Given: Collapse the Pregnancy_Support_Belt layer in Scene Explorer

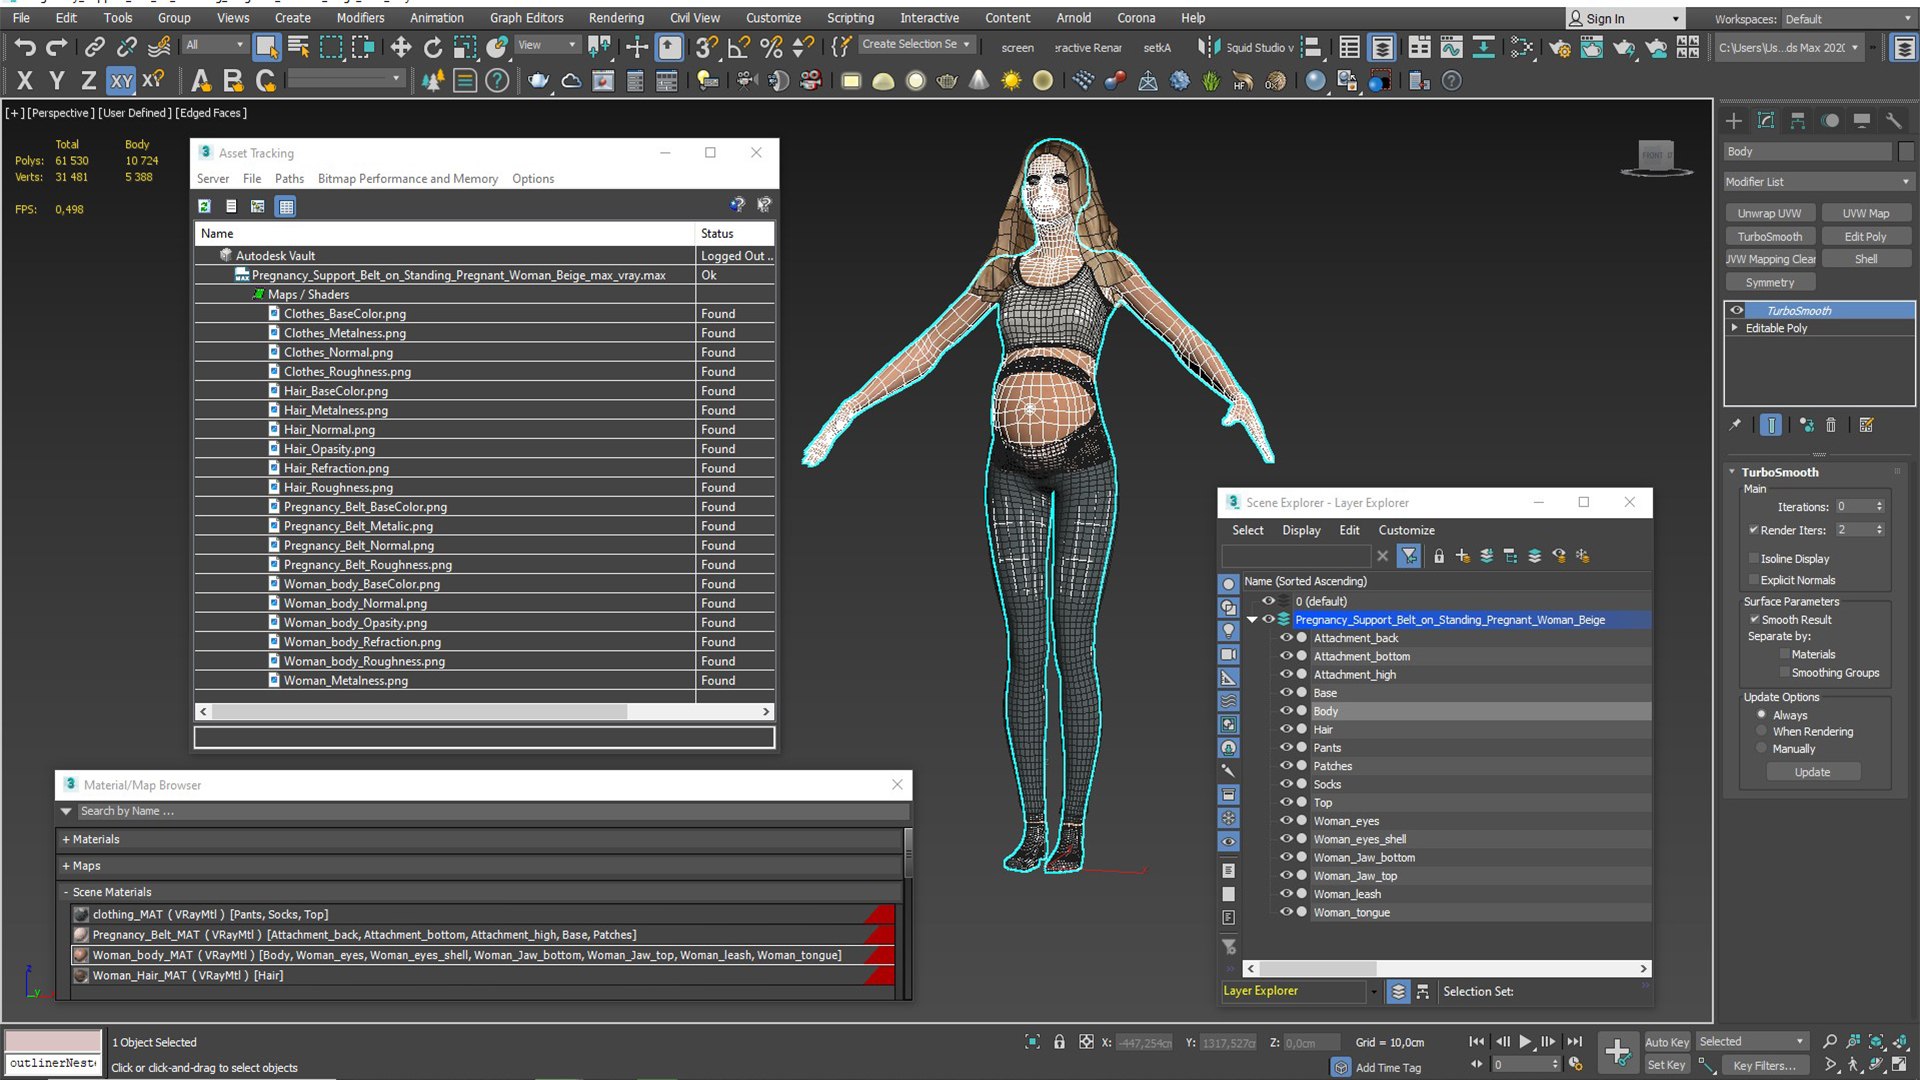Looking at the screenshot, I should 1252,620.
